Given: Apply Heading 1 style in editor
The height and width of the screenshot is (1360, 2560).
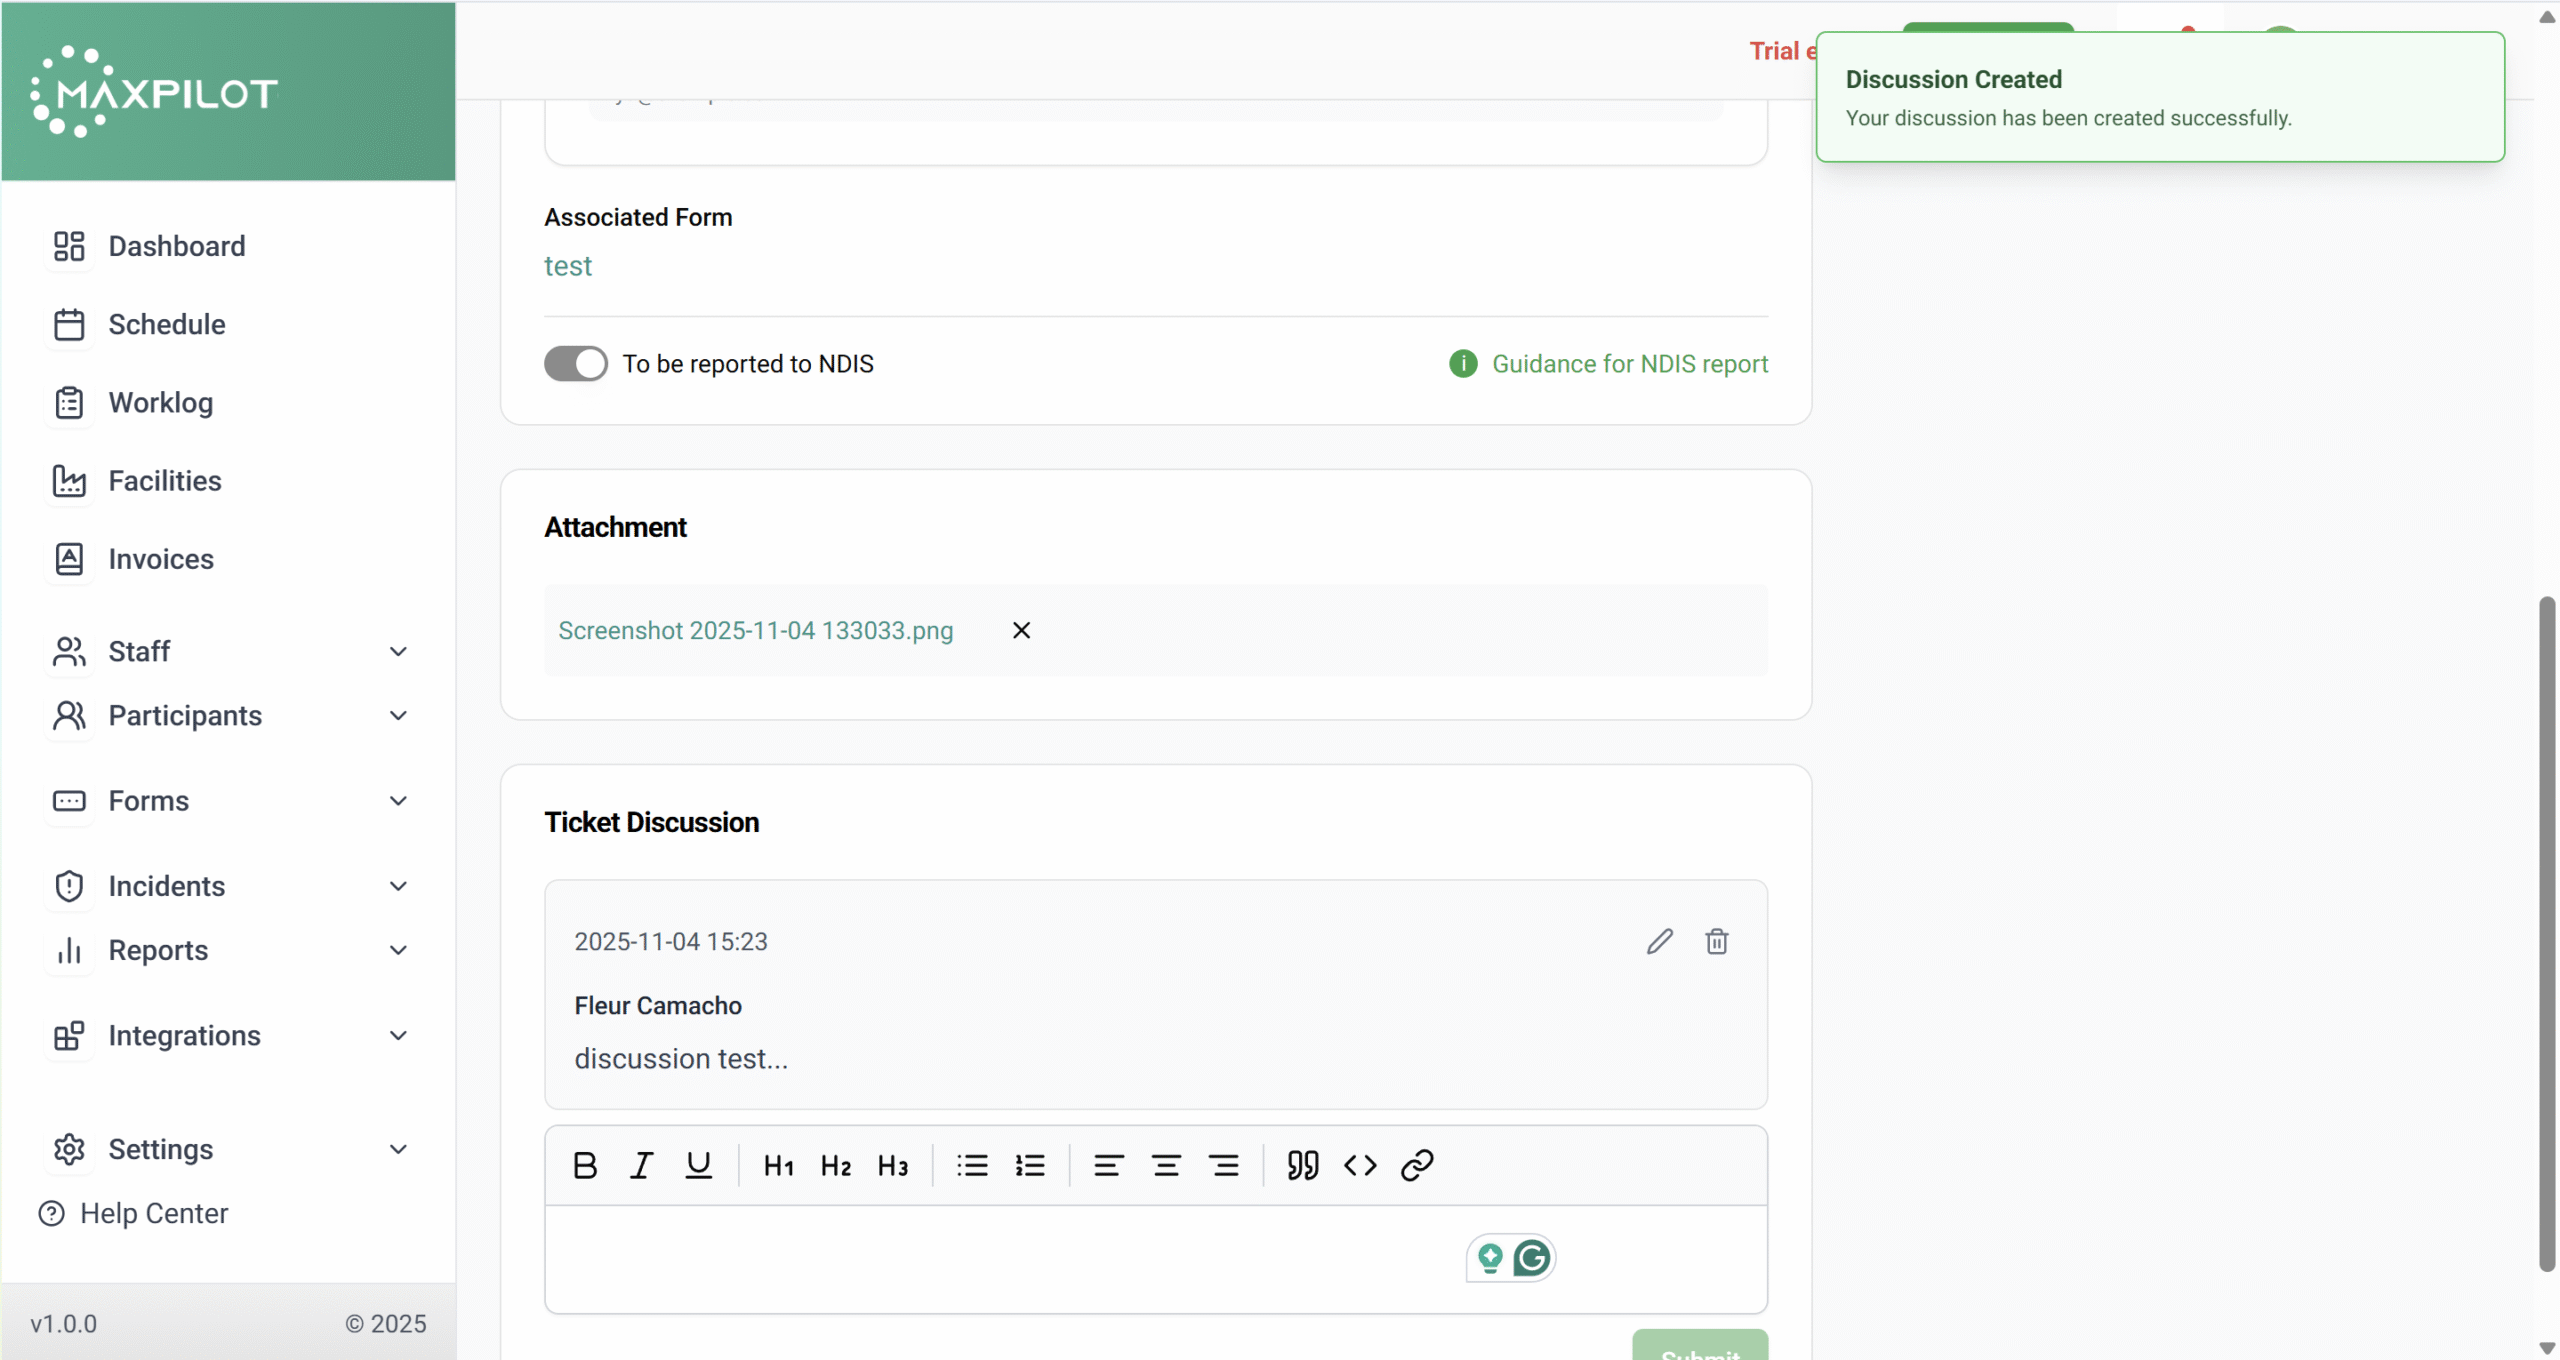Looking at the screenshot, I should (778, 1165).
